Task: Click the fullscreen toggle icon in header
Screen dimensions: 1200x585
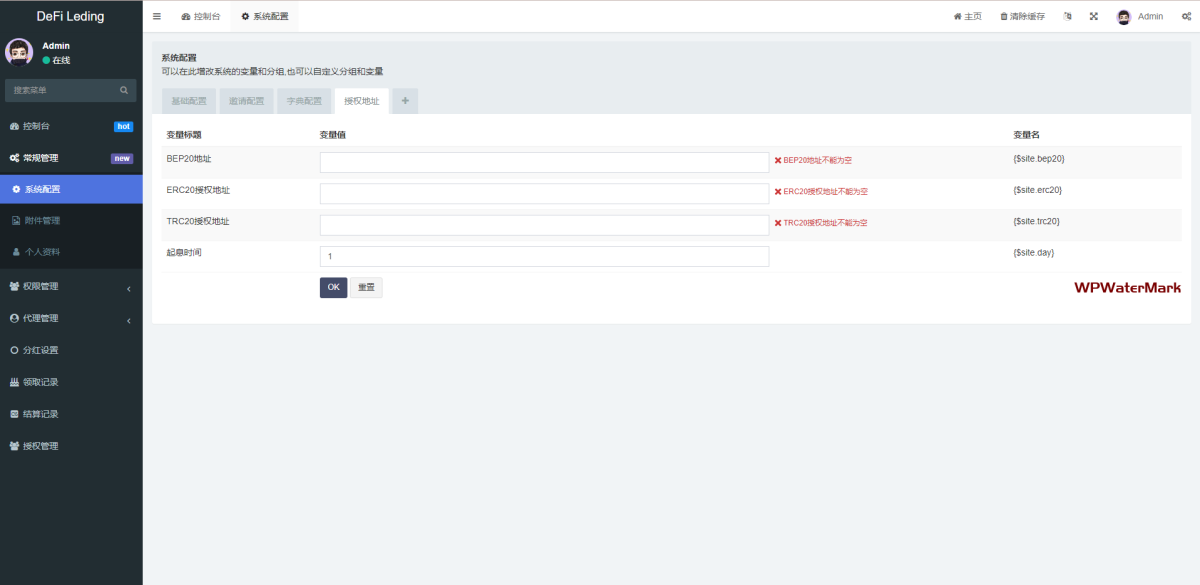Action: click(1093, 16)
